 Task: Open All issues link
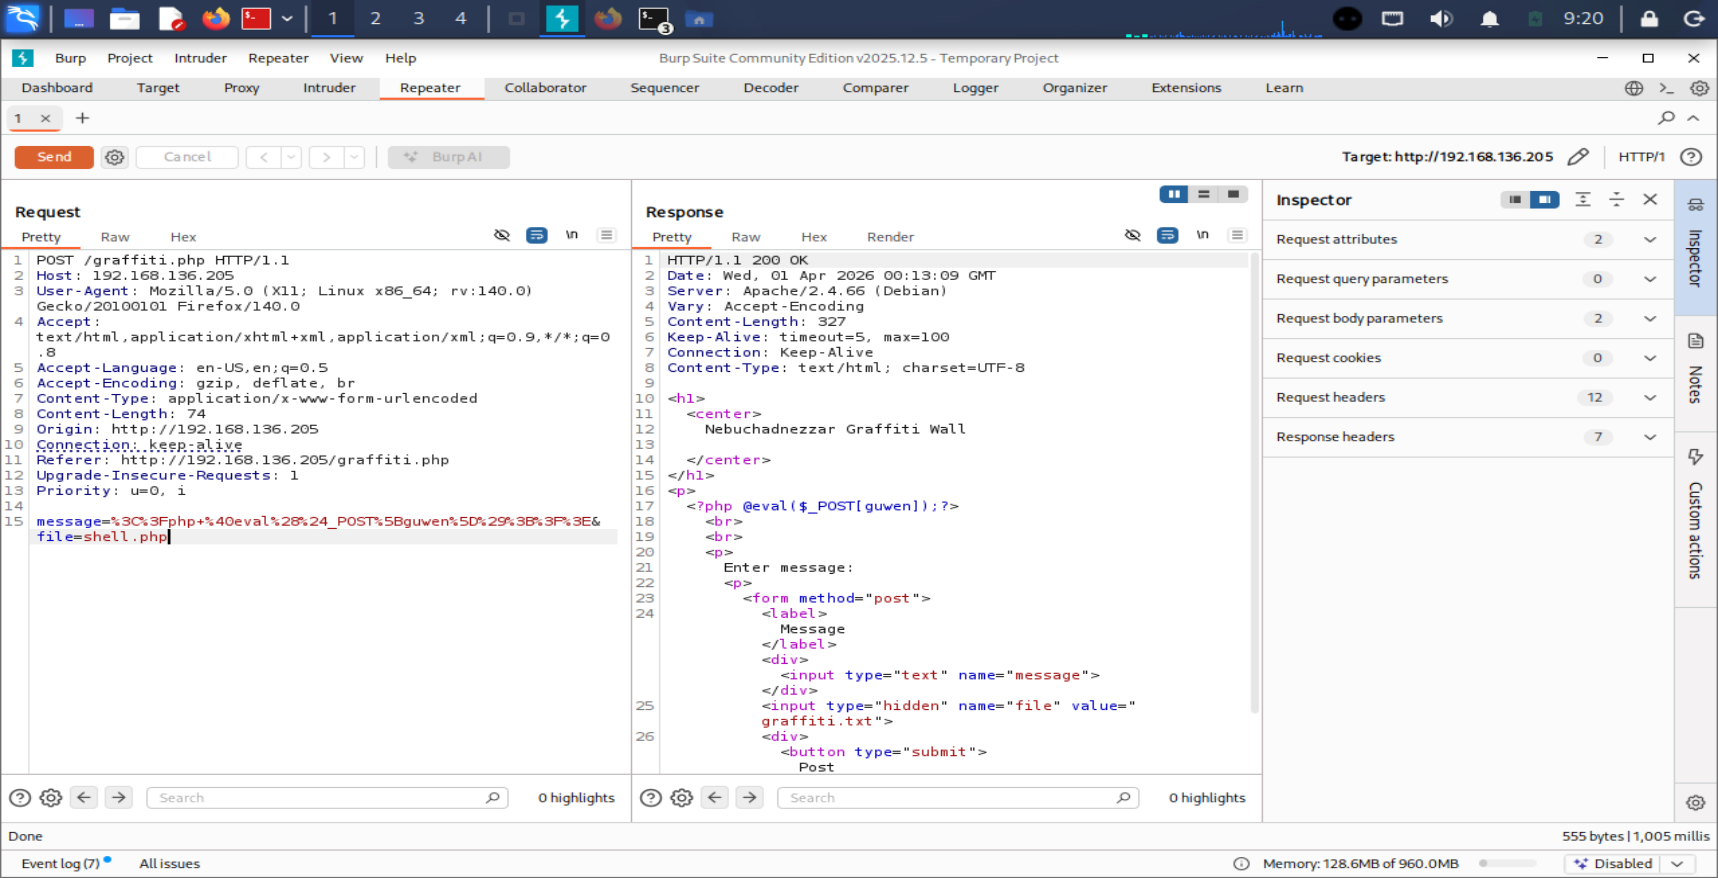pyautogui.click(x=169, y=864)
